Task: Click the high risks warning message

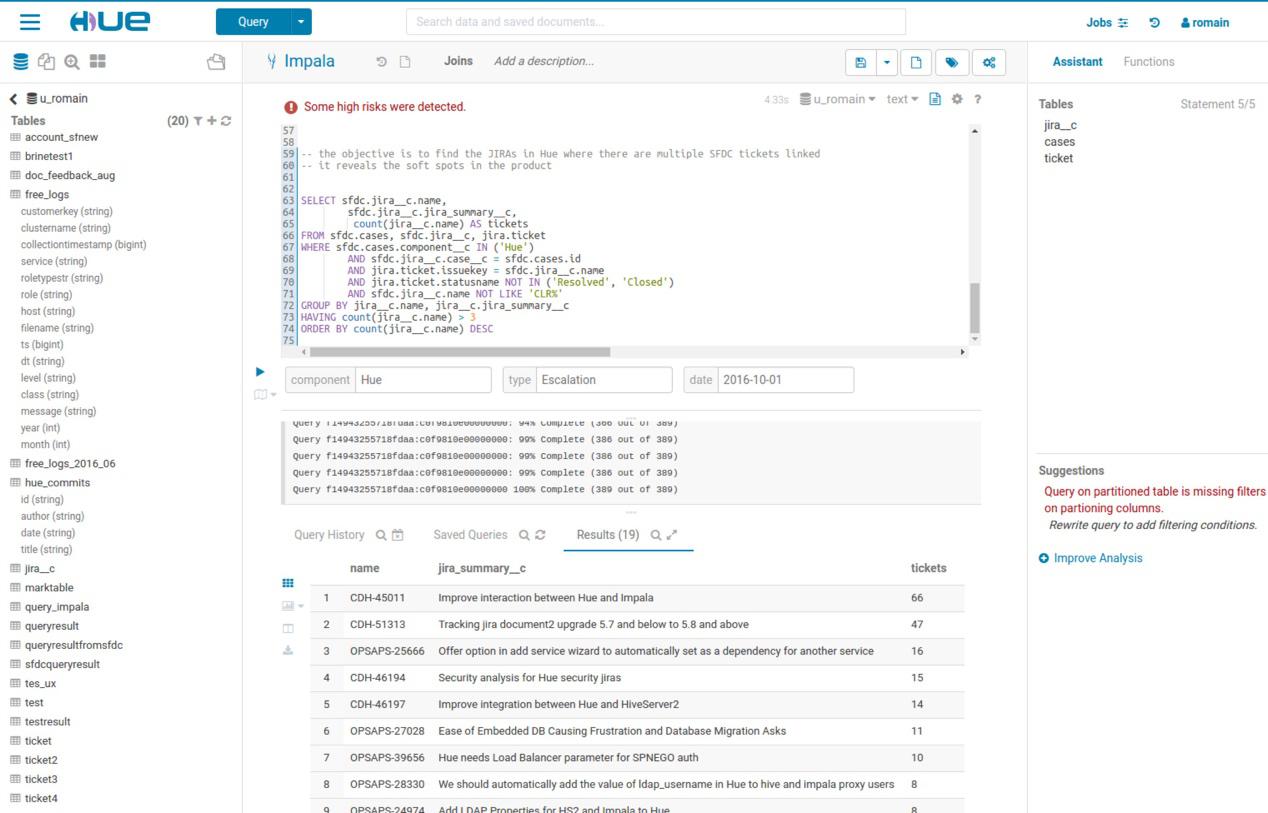Action: pyautogui.click(x=384, y=107)
